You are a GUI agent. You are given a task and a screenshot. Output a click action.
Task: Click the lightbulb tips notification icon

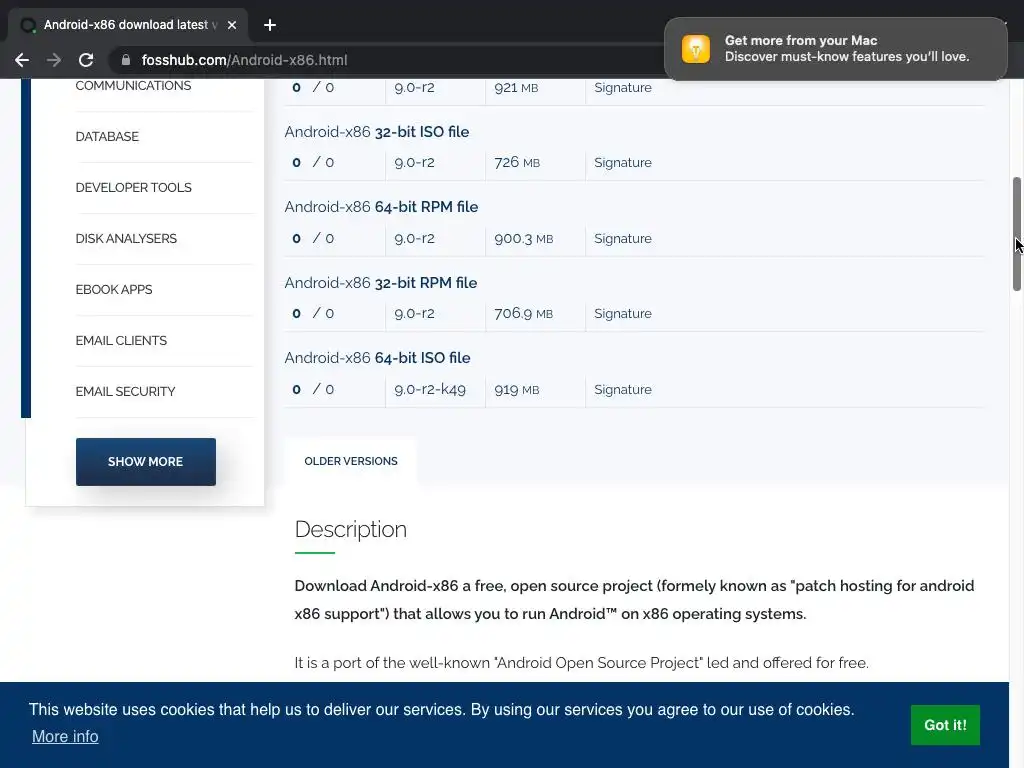click(x=696, y=49)
